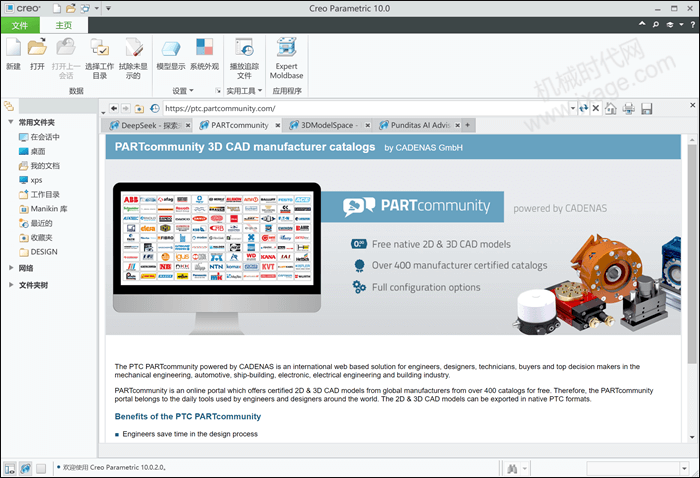Open DESIGN folder in navigator
This screenshot has width=700, height=478.
(x=38, y=252)
